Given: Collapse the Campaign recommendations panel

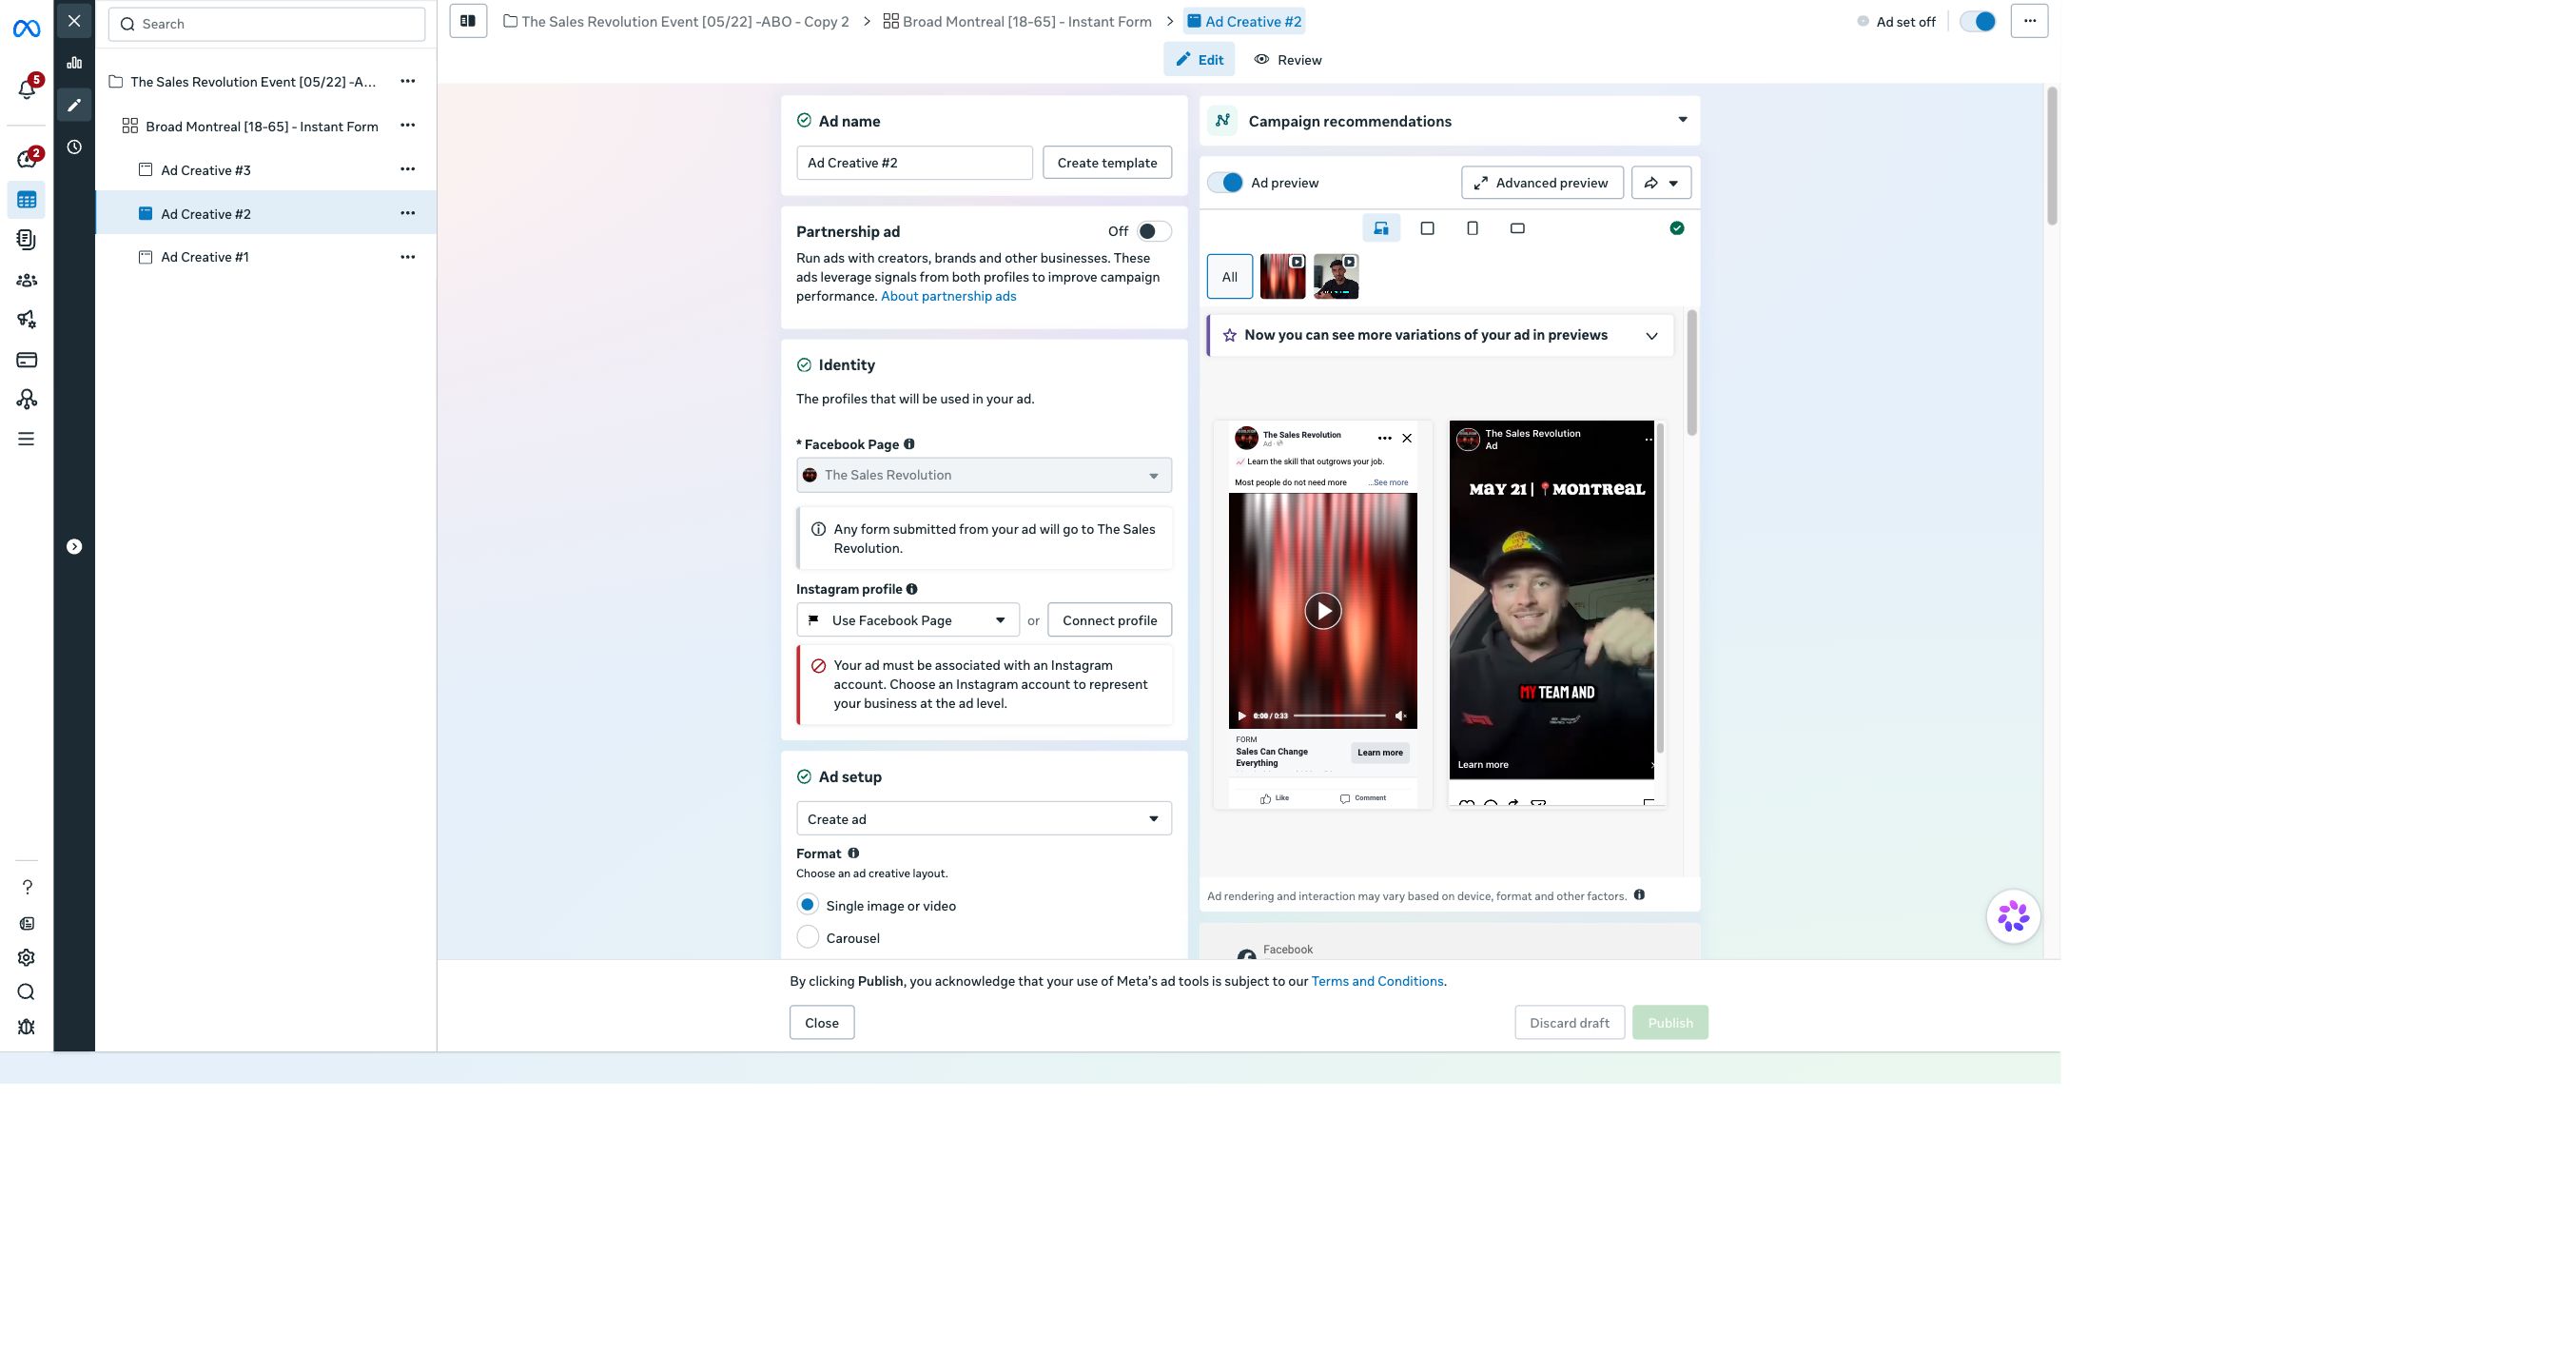Looking at the screenshot, I should (1682, 120).
